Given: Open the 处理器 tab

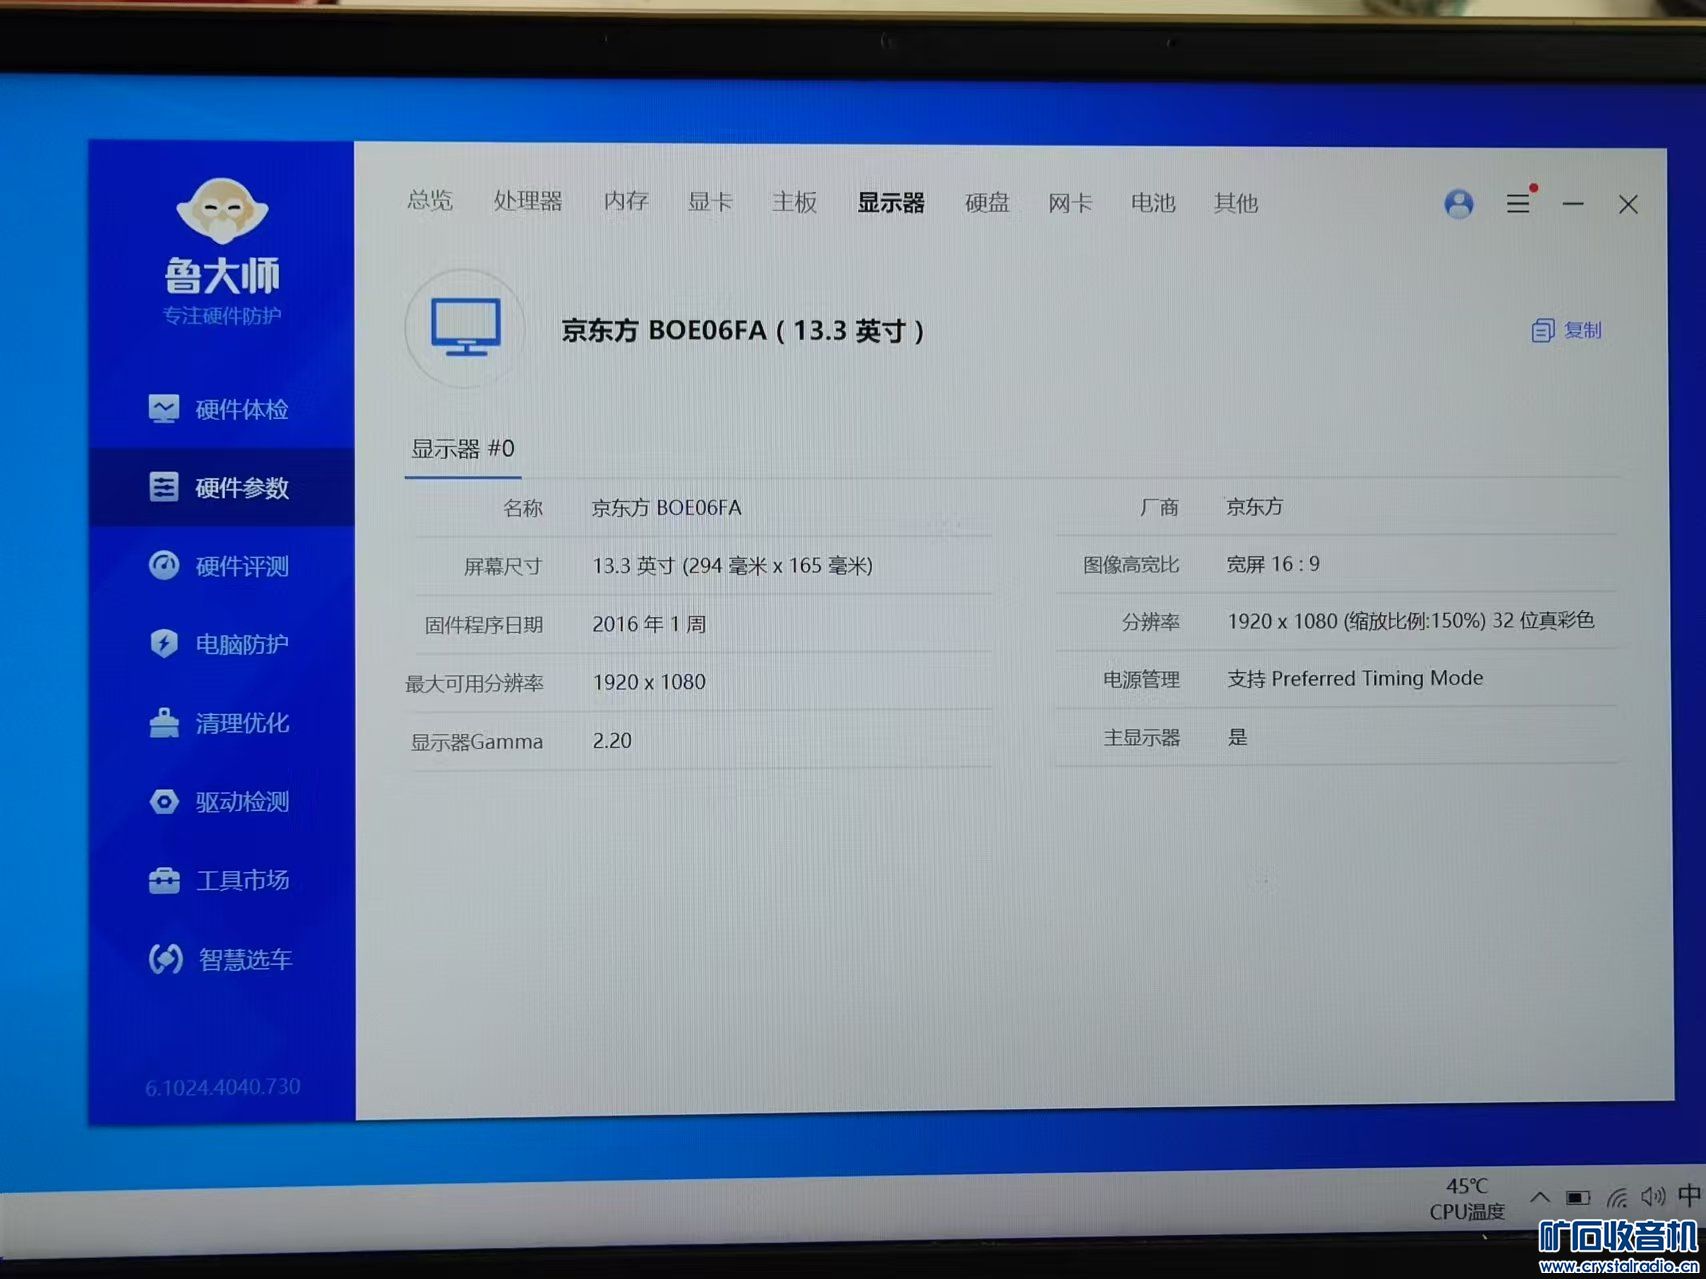Looking at the screenshot, I should coord(528,201).
